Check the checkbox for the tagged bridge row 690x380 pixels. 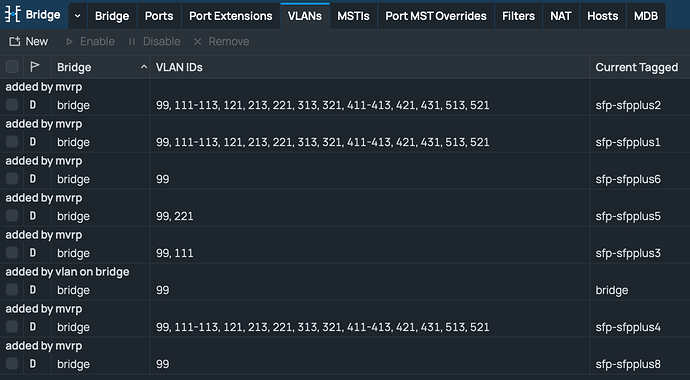click(x=12, y=289)
